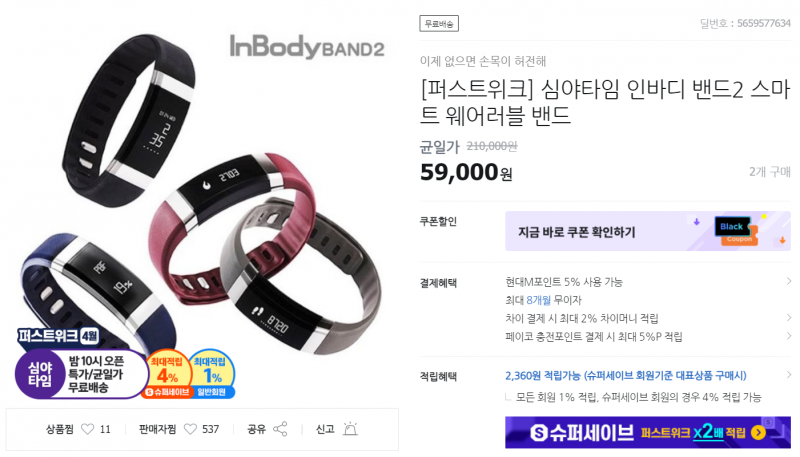Screen dimensions: 800x457
Task: Open the 2,360원 적립가능 link
Action: click(626, 376)
